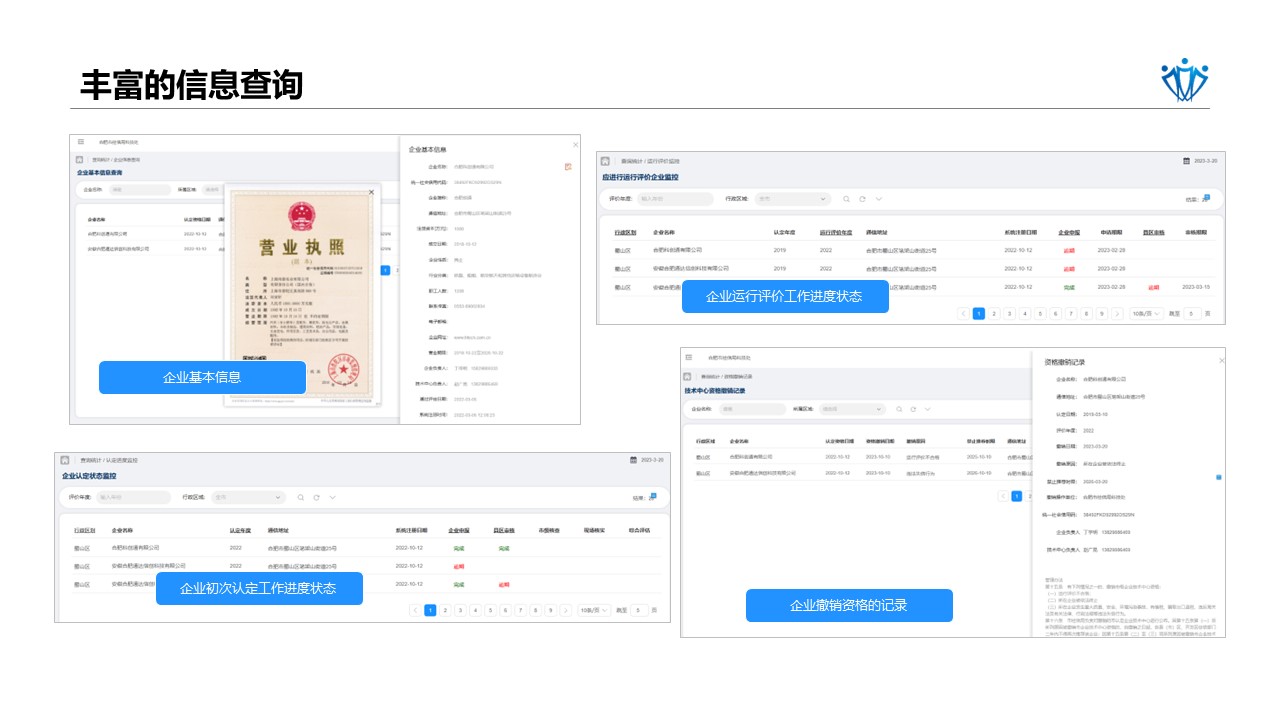
Task: Open 行政区域 dropdown in 应进行运行评价企业监控 window
Action: point(793,199)
